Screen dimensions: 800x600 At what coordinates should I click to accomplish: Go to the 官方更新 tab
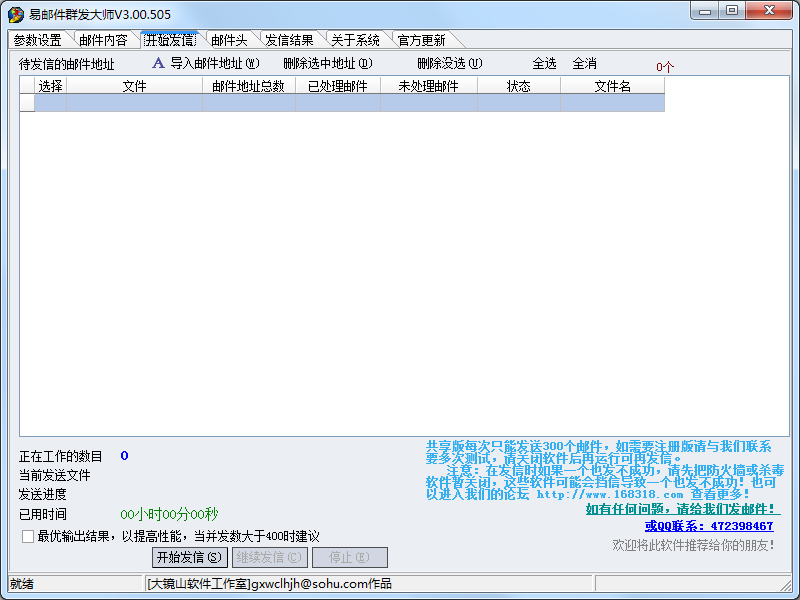click(421, 40)
